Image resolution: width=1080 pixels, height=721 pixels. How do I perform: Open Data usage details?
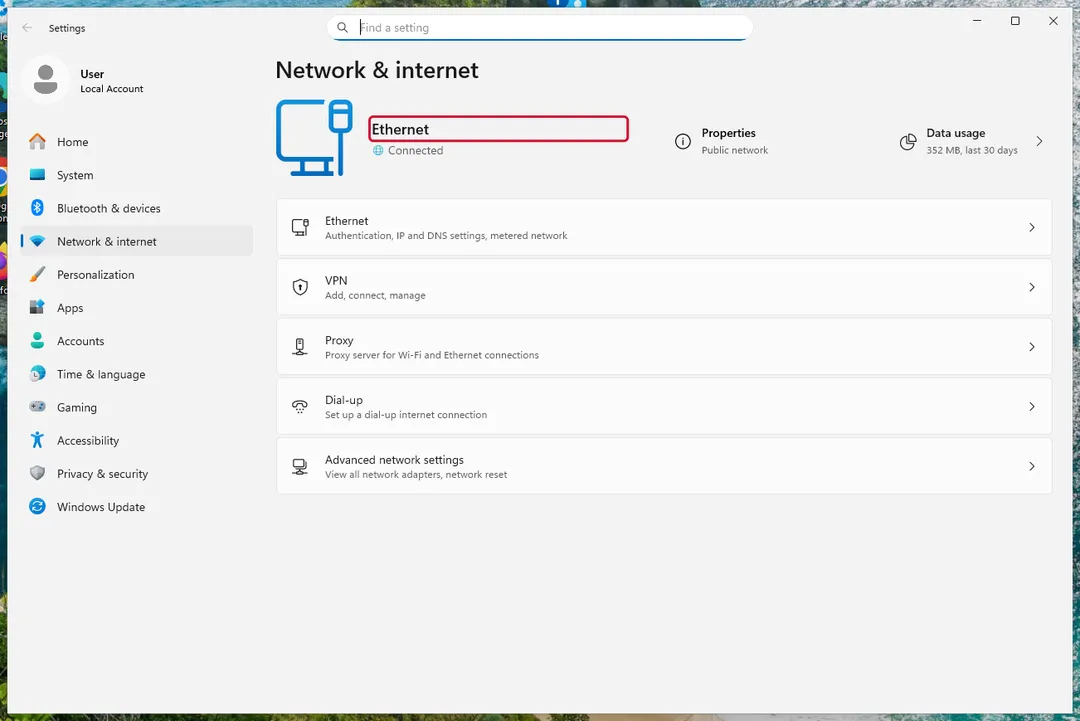[971, 141]
